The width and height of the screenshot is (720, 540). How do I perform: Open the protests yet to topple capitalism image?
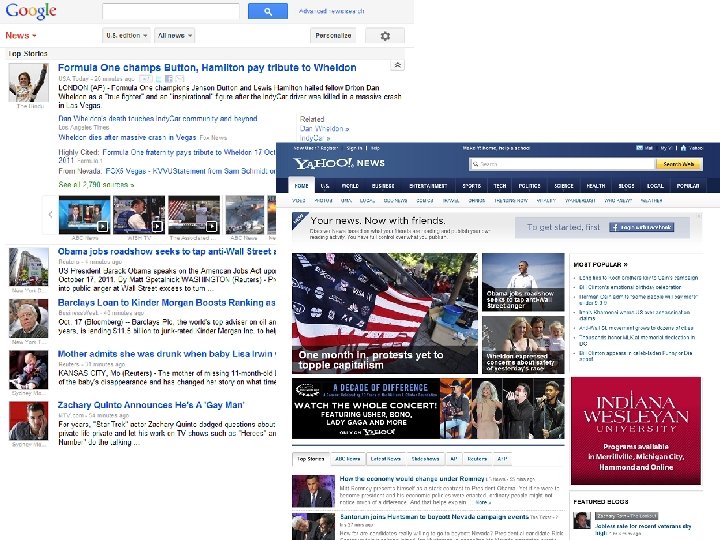385,313
